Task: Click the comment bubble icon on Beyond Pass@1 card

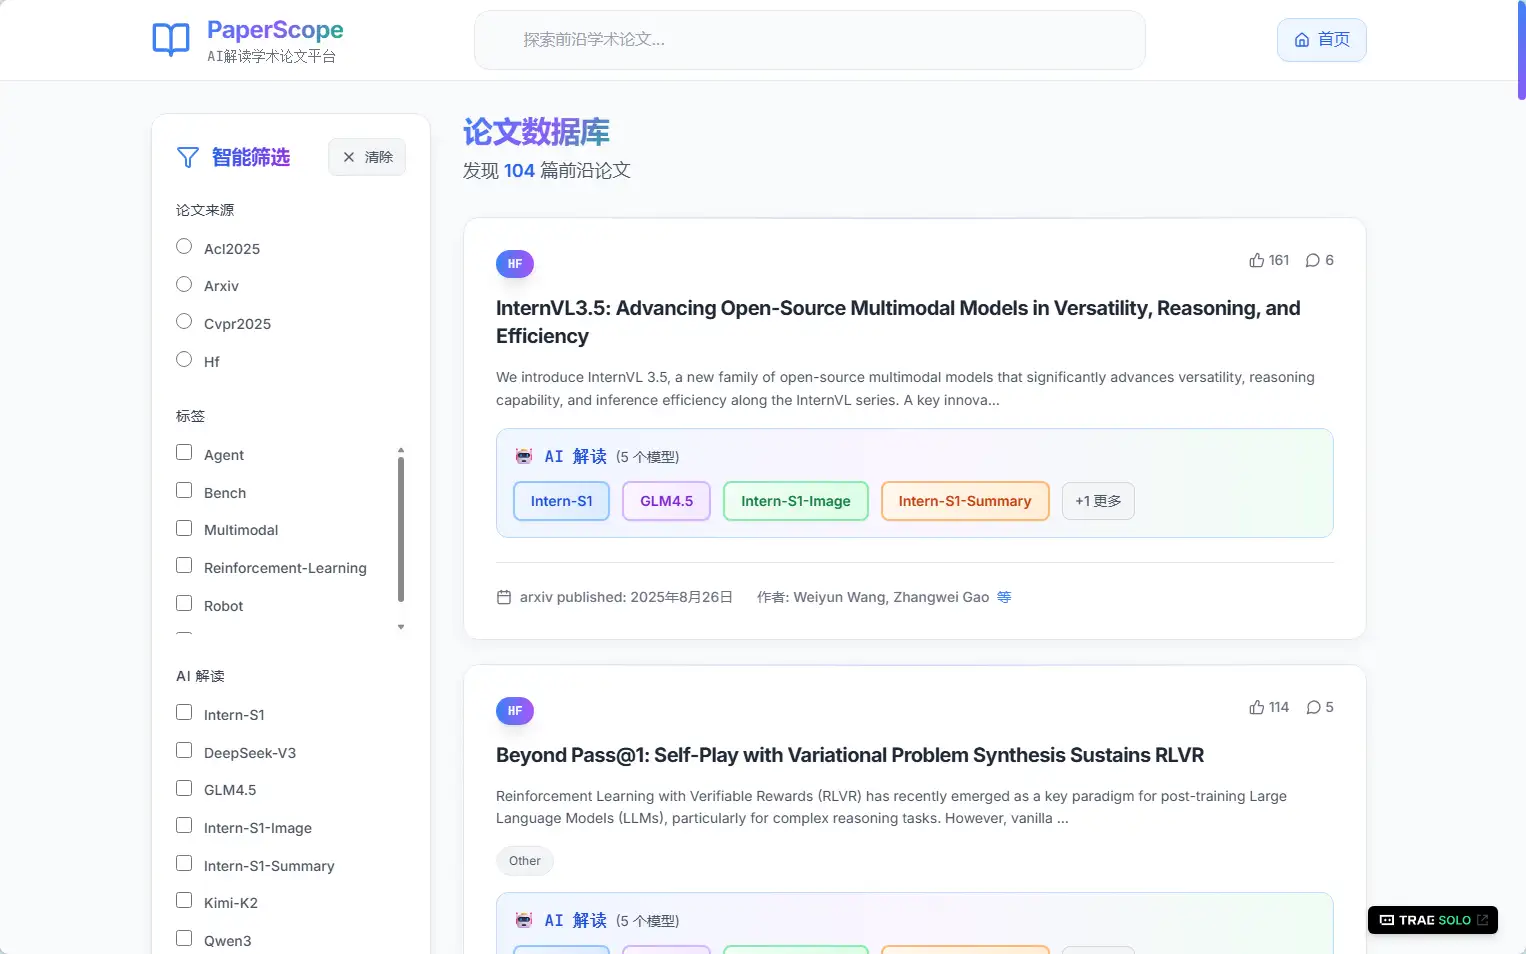Action: pos(1313,707)
